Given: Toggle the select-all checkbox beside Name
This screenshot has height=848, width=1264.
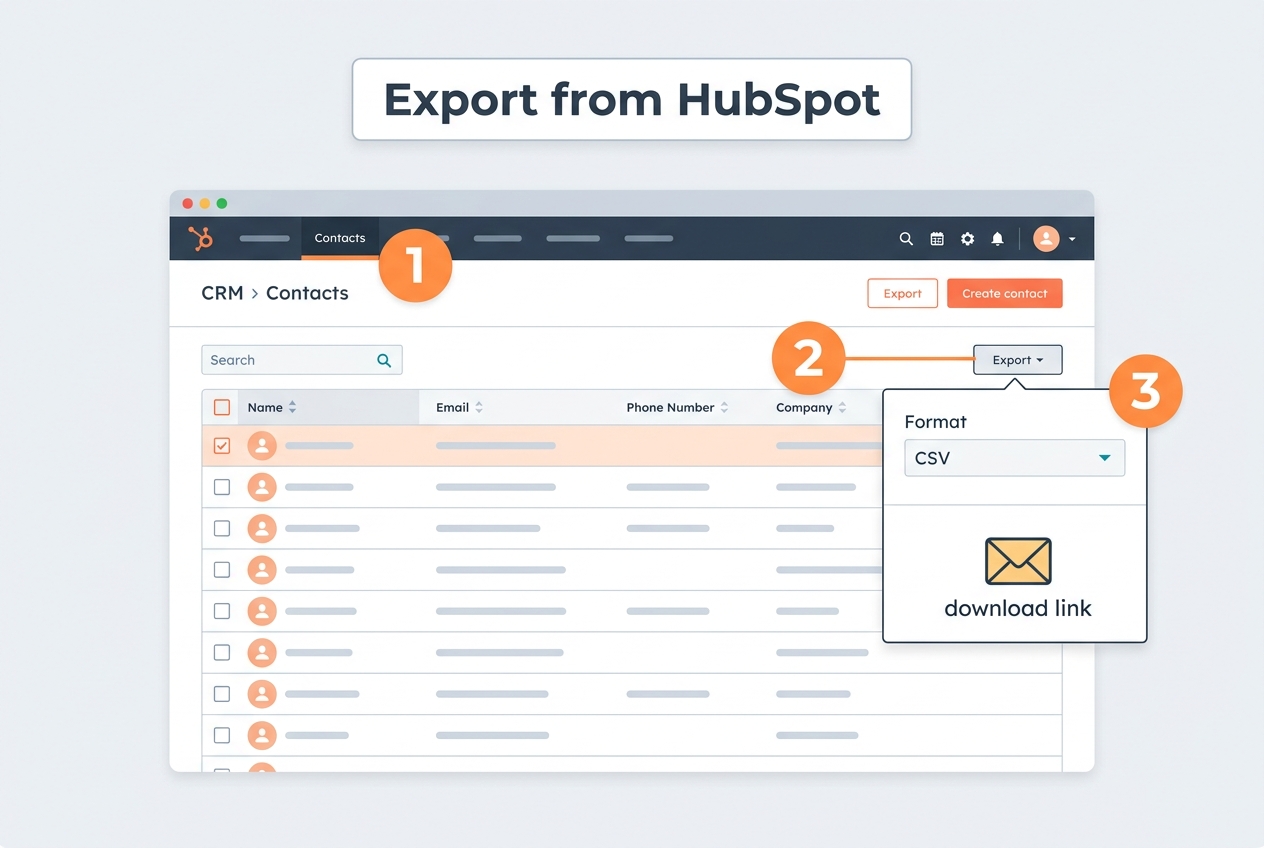Looking at the screenshot, I should point(222,407).
